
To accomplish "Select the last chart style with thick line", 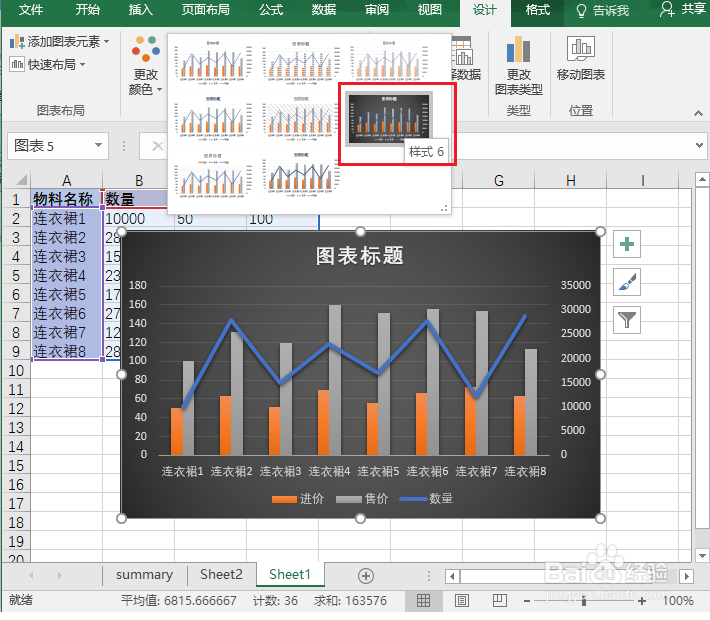I will 301,175.
